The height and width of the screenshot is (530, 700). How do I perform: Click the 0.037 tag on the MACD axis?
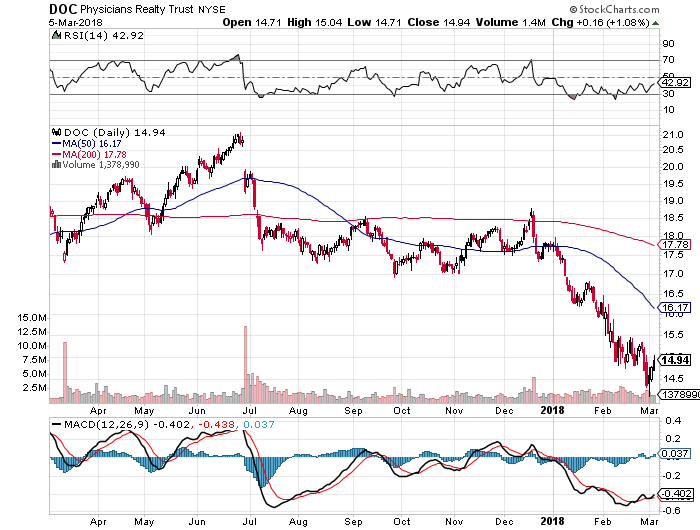[x=675, y=454]
